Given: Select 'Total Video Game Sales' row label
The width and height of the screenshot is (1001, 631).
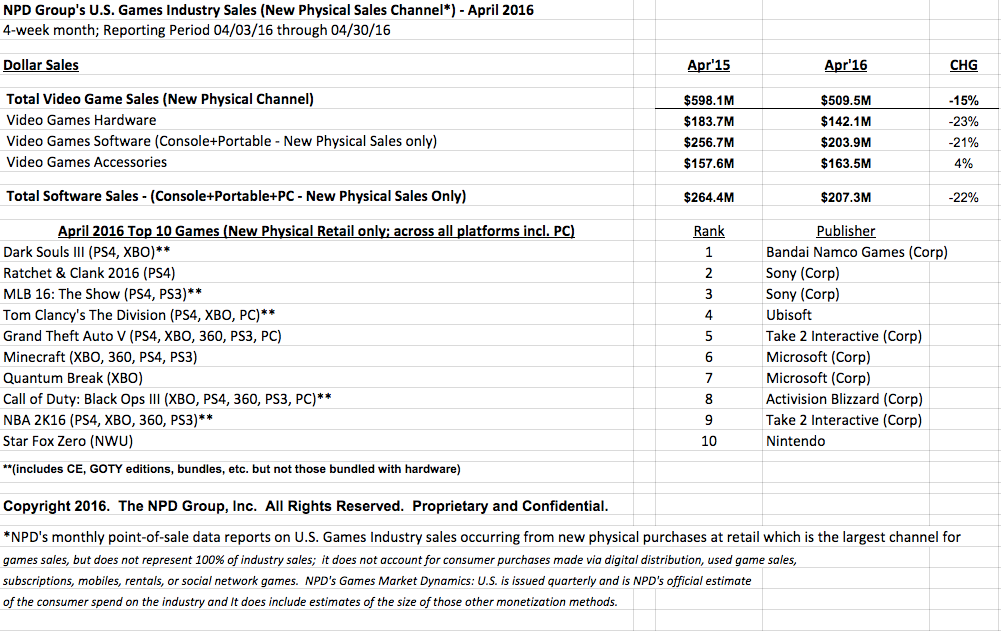Looking at the screenshot, I should pos(160,99).
